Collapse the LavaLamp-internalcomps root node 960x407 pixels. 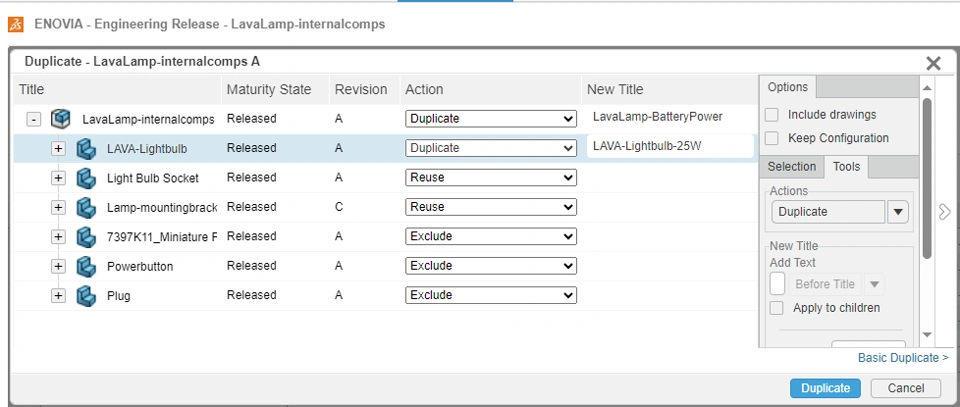[33, 119]
